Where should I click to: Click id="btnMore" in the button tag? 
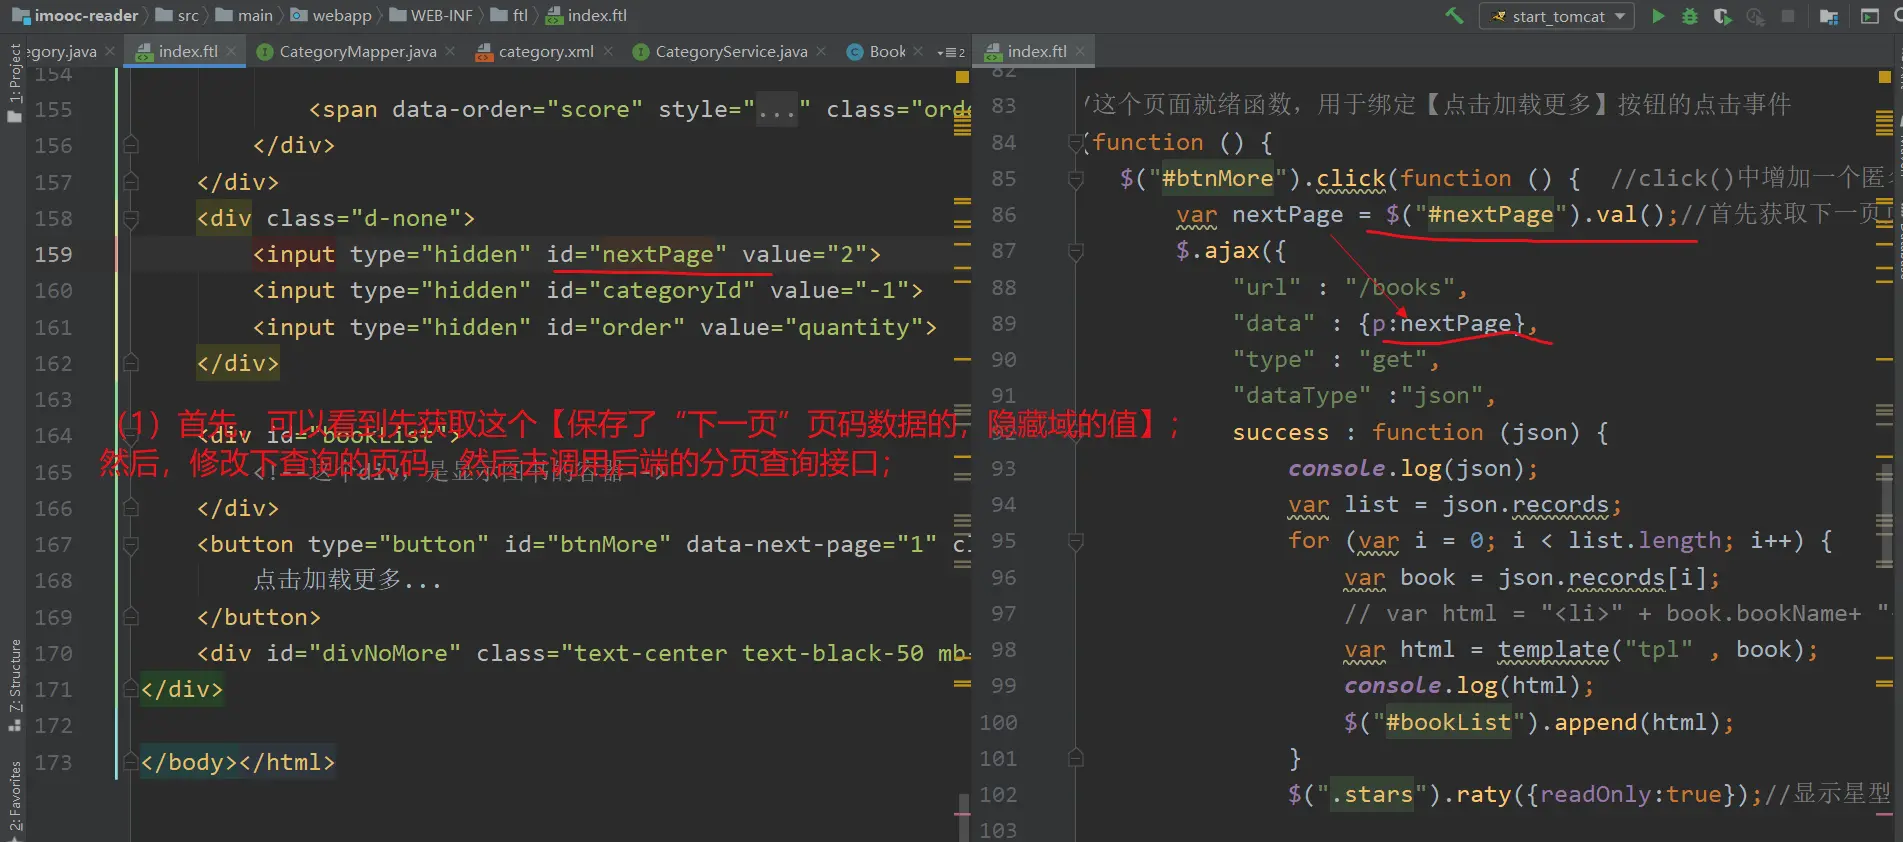pos(587,544)
